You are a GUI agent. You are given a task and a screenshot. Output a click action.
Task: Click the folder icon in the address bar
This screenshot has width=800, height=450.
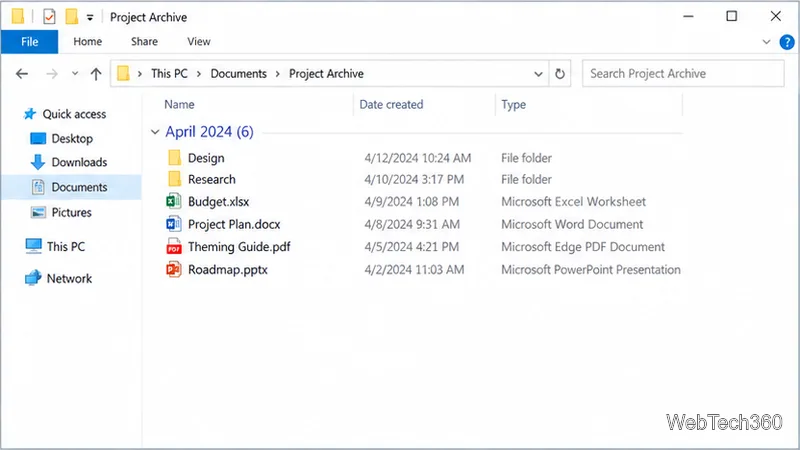click(x=123, y=73)
